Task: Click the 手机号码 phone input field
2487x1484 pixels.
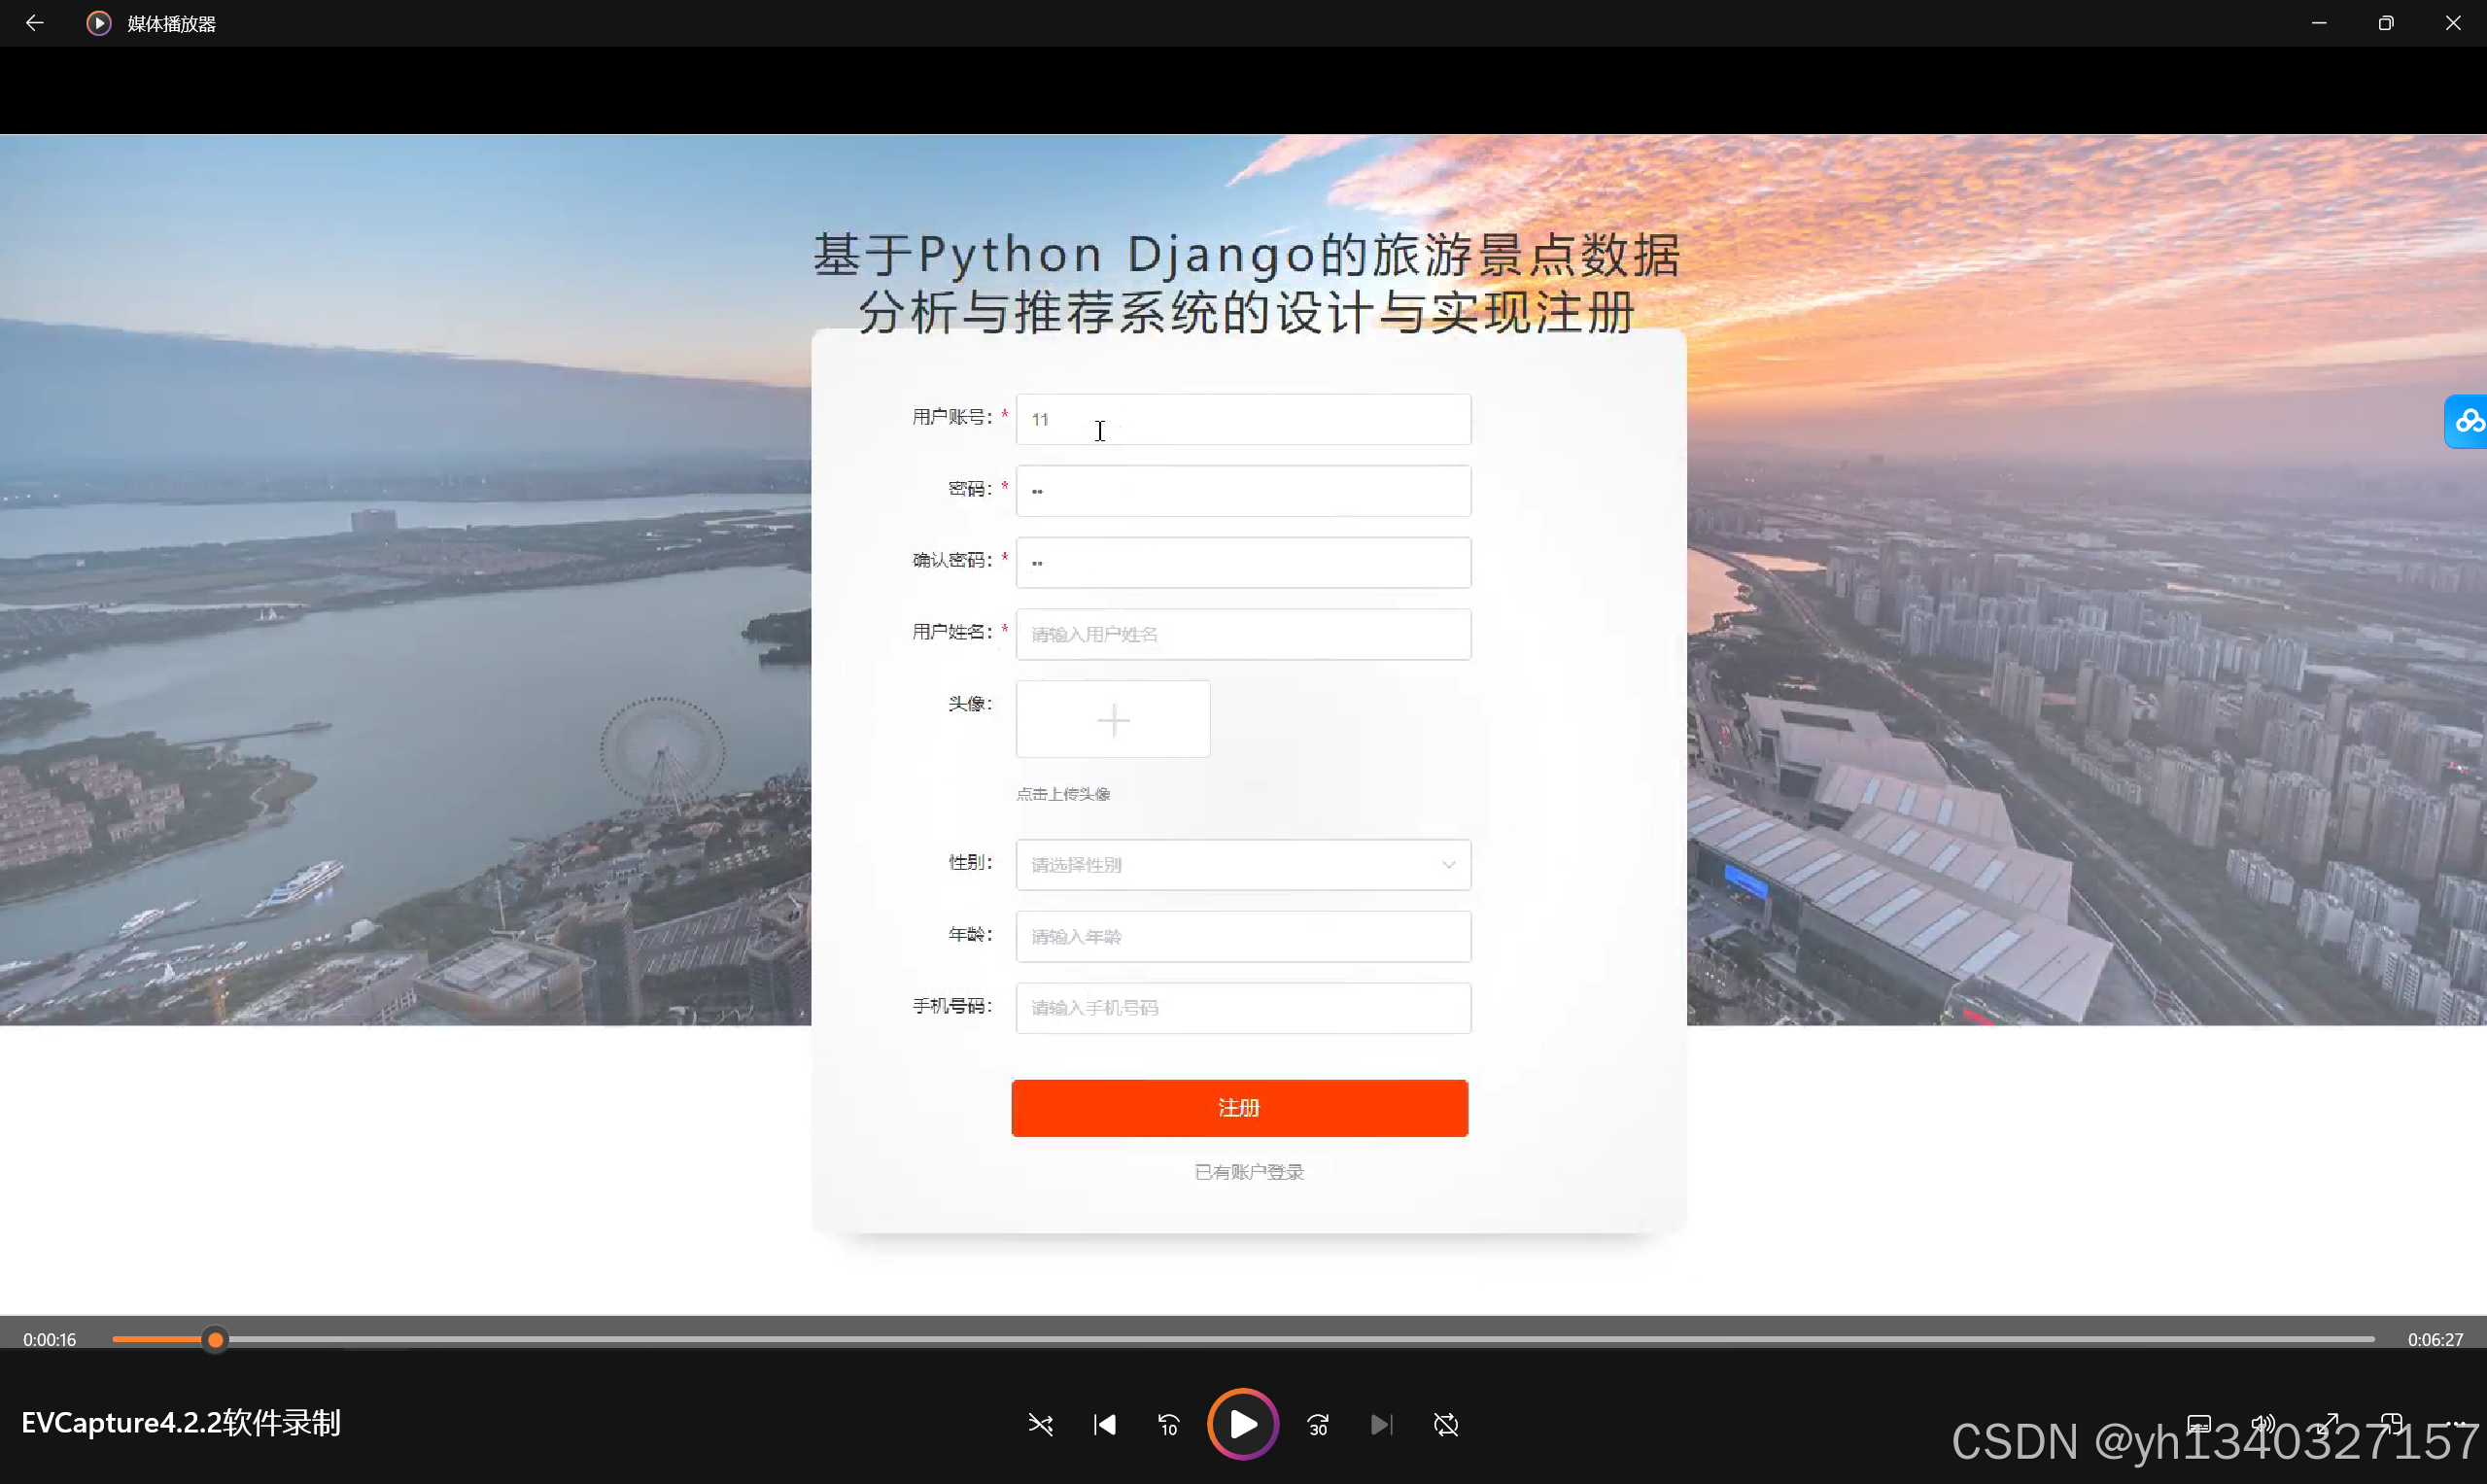Action: pos(1243,1008)
